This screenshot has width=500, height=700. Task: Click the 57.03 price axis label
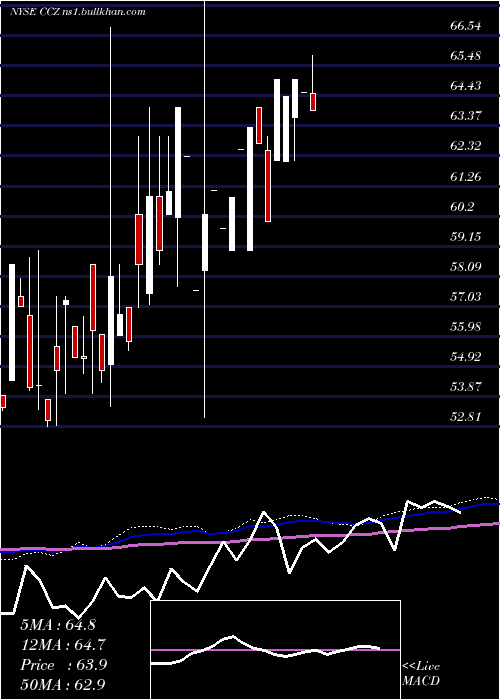(466, 297)
